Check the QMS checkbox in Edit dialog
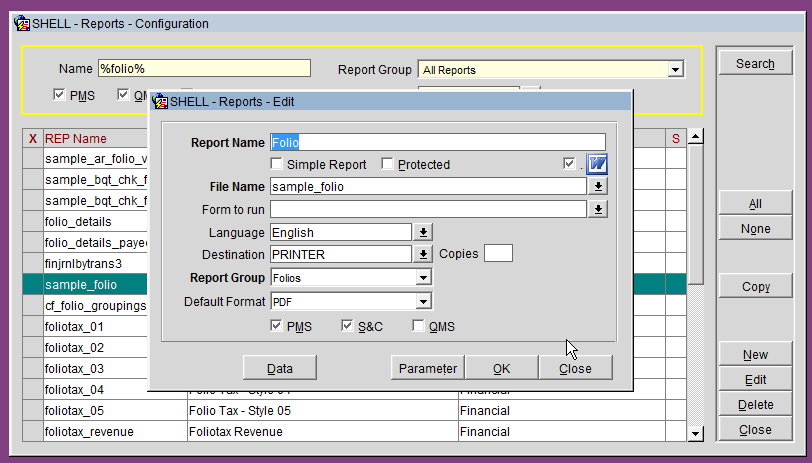The width and height of the screenshot is (812, 463). click(x=418, y=326)
